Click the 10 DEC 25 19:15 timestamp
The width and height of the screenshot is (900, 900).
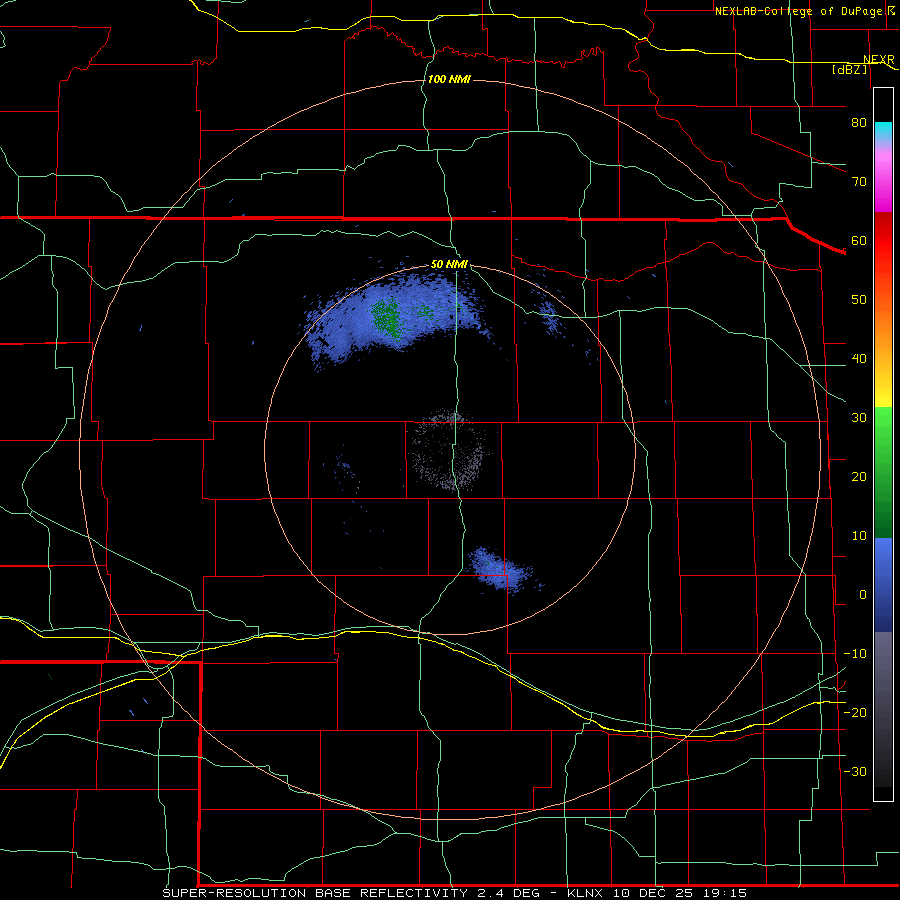point(680,893)
